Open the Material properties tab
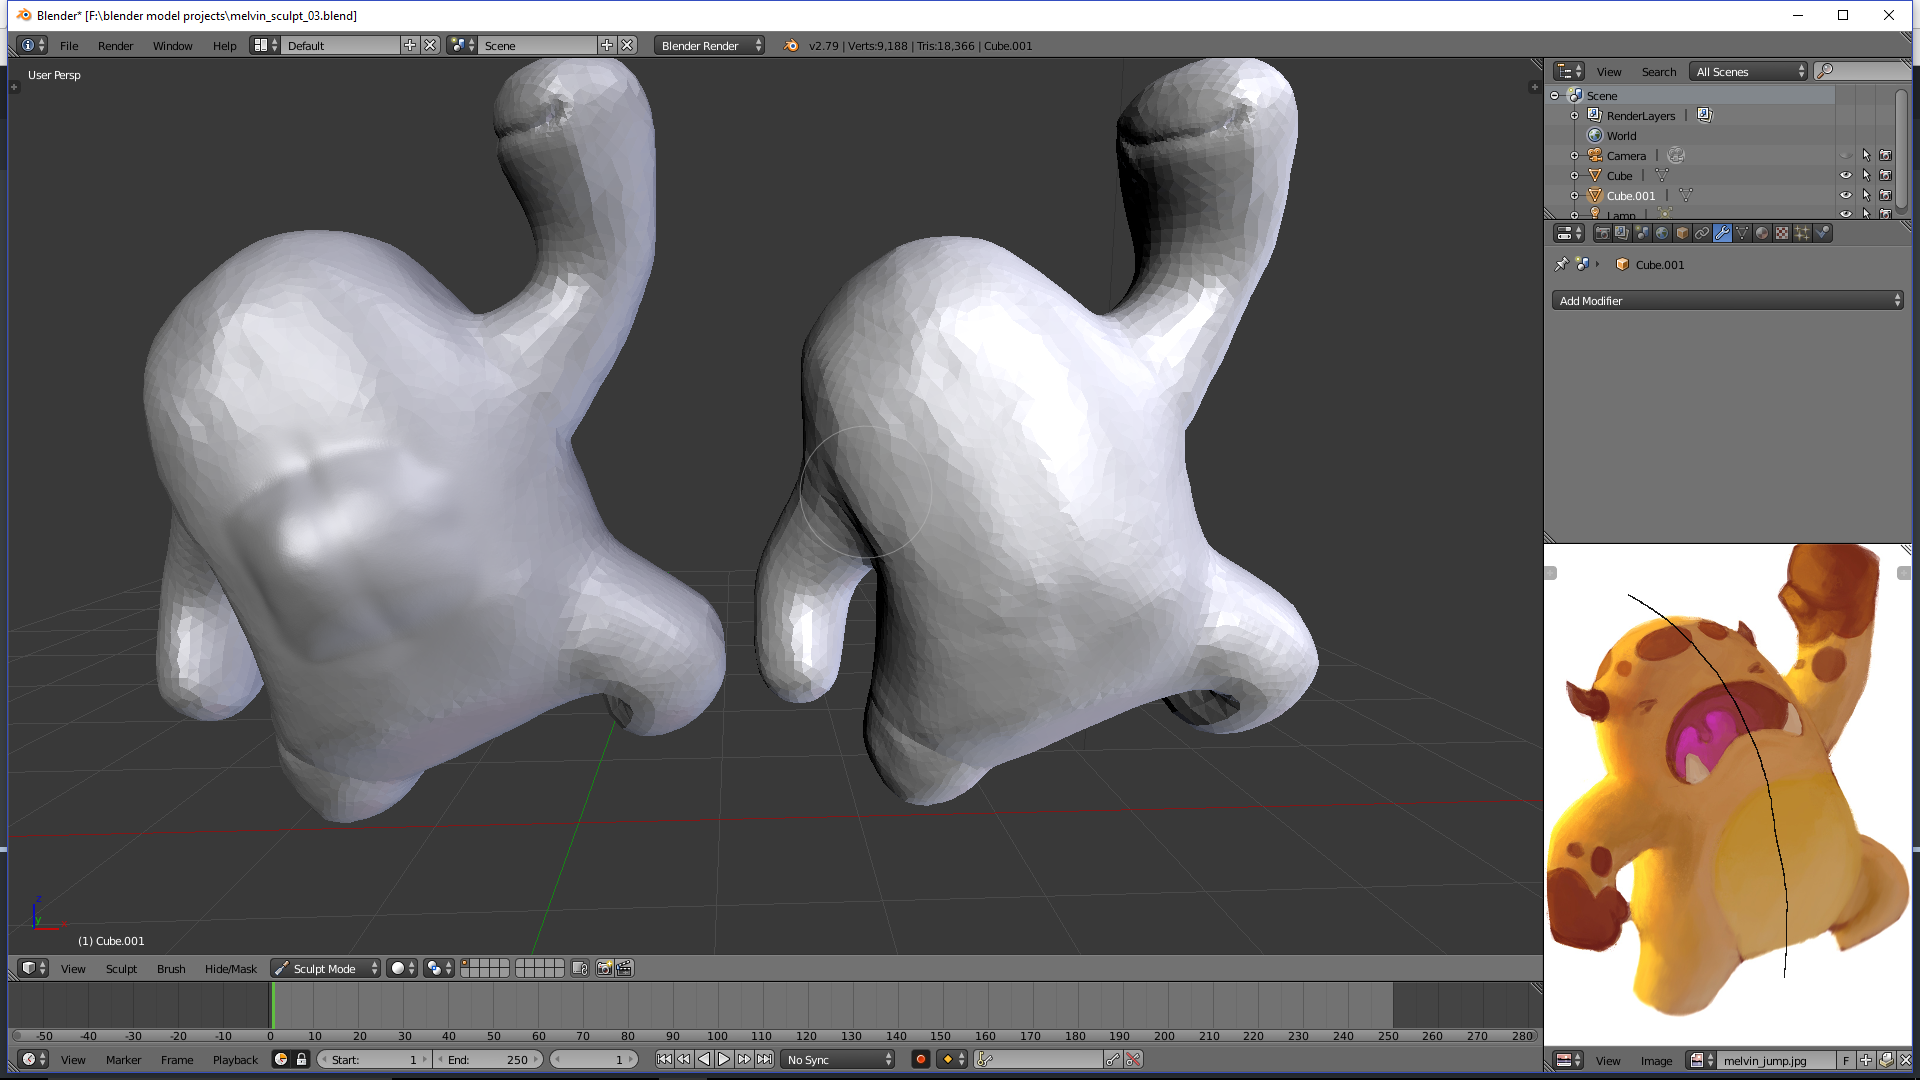 pos(1762,233)
